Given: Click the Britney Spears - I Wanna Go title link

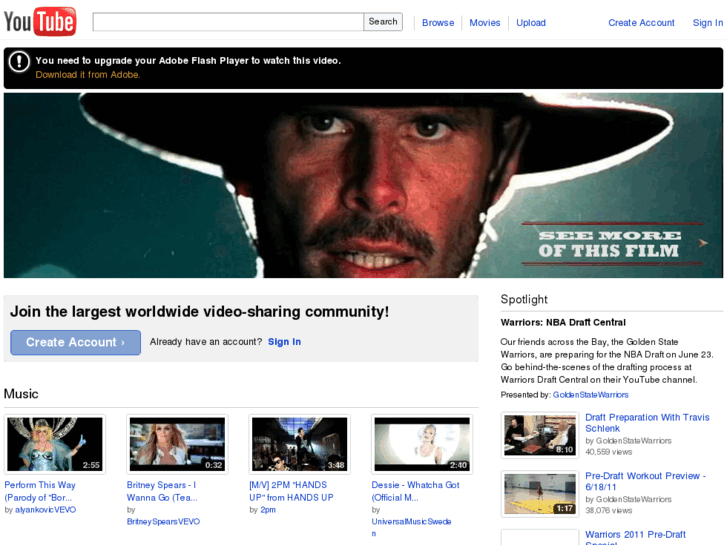Looking at the screenshot, I should [x=162, y=491].
